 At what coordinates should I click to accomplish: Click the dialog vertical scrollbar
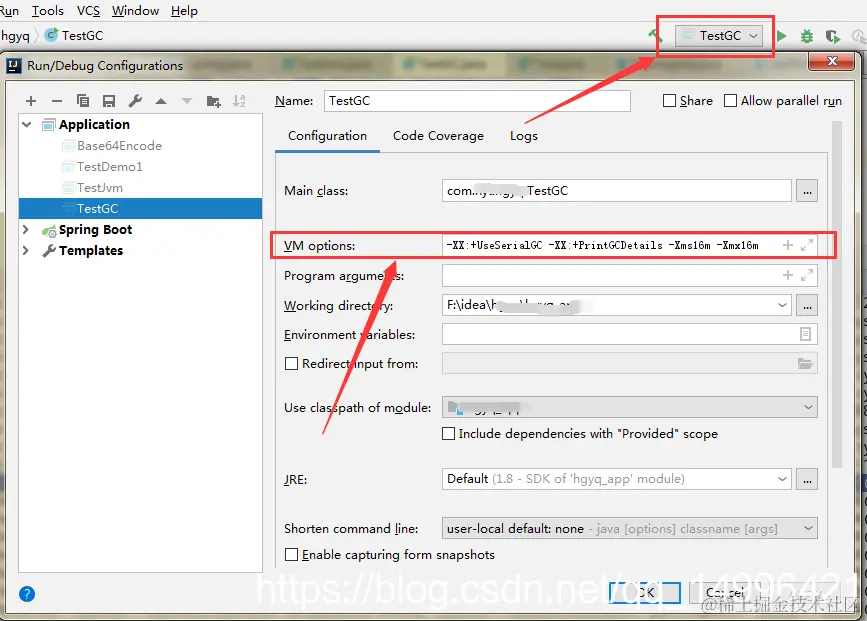836,293
